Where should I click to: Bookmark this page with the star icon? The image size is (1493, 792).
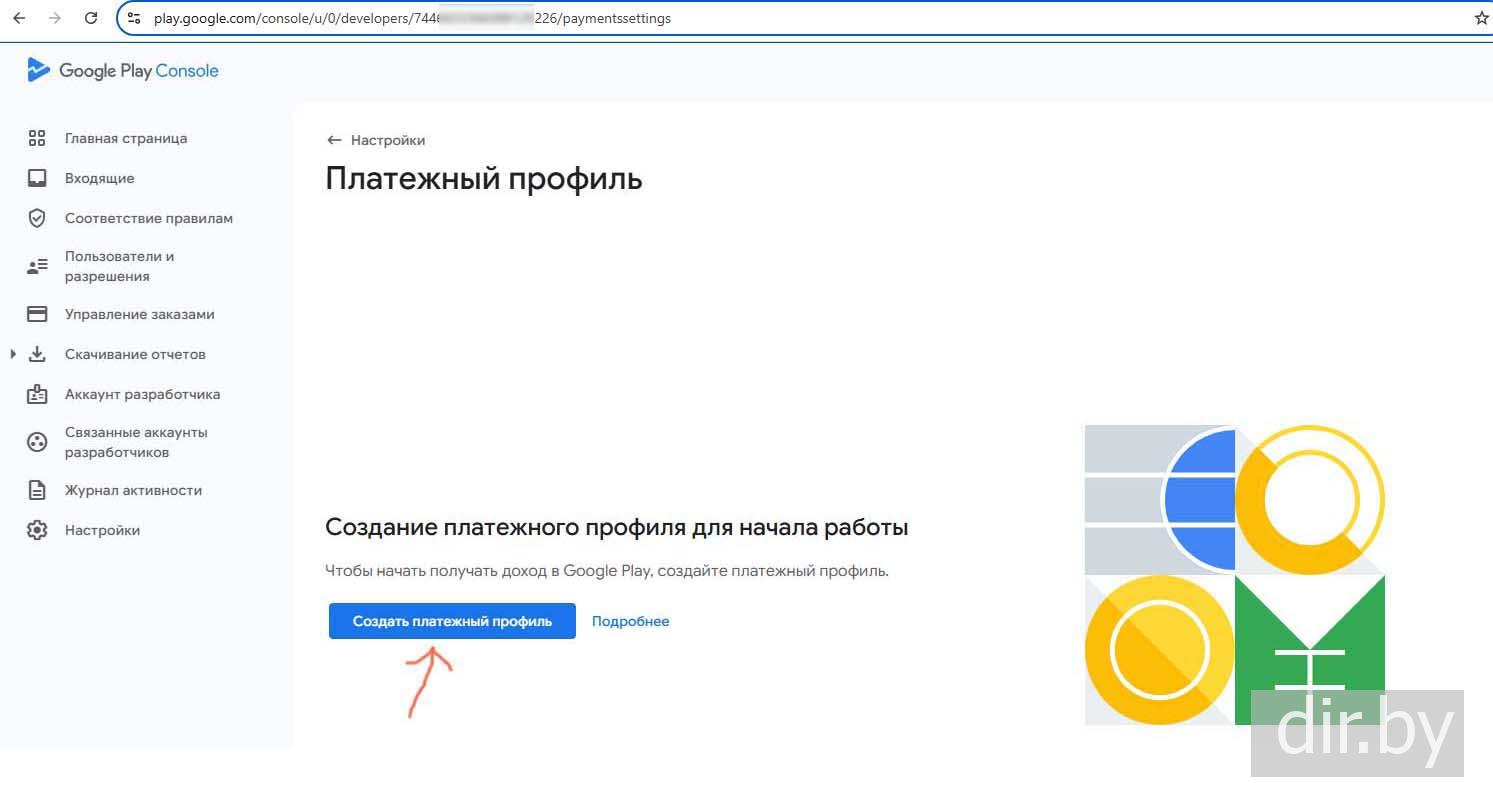tap(1482, 18)
